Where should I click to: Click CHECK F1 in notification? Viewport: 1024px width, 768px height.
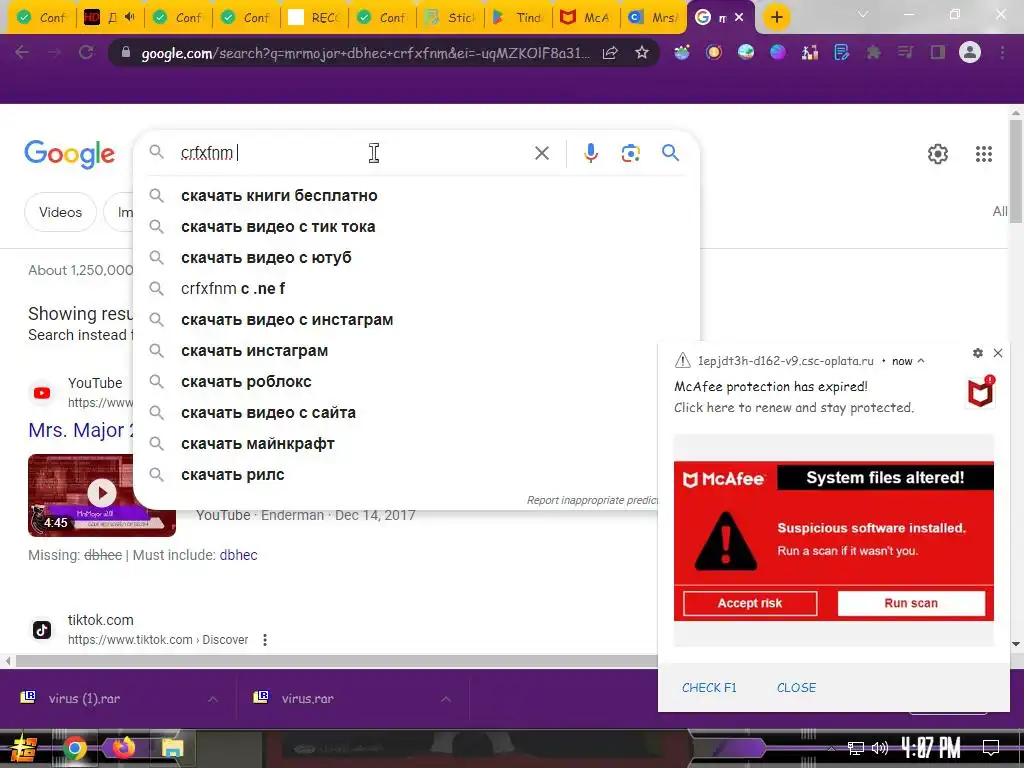(x=709, y=688)
